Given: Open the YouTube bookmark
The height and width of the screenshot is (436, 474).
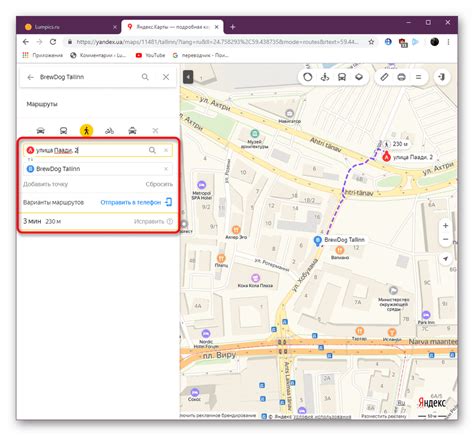Looking at the screenshot, I should tap(150, 55).
